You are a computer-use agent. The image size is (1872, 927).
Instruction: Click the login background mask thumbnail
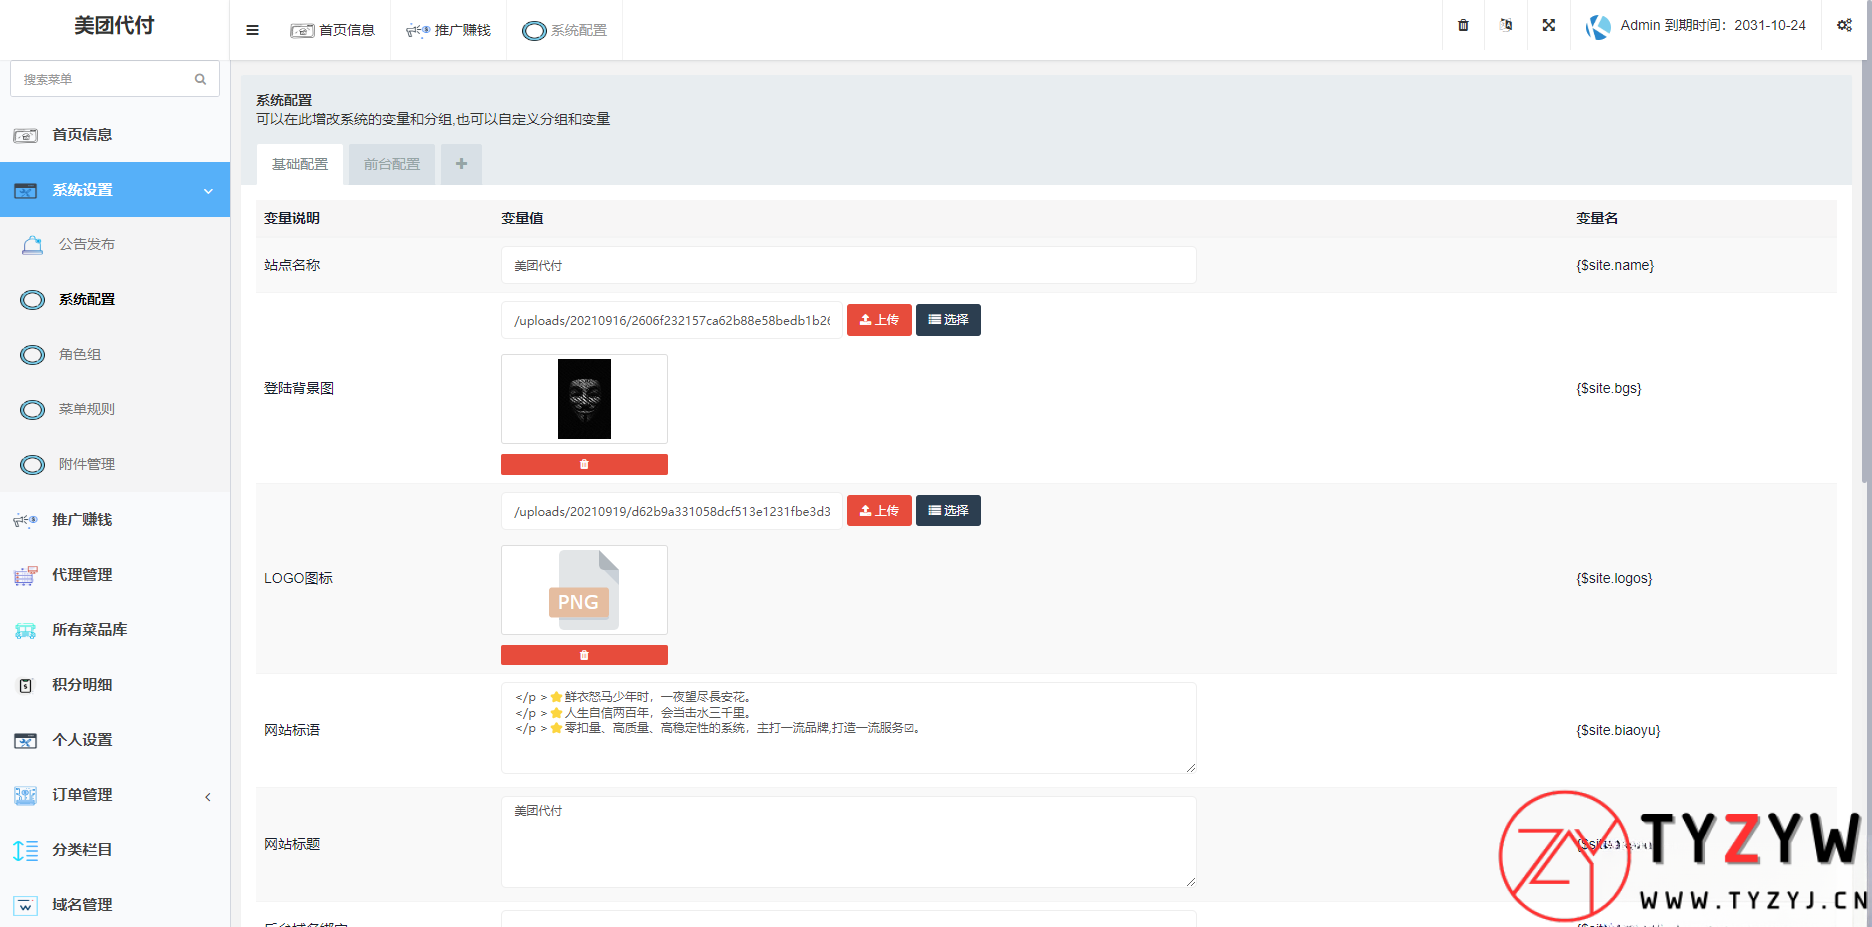coord(584,399)
